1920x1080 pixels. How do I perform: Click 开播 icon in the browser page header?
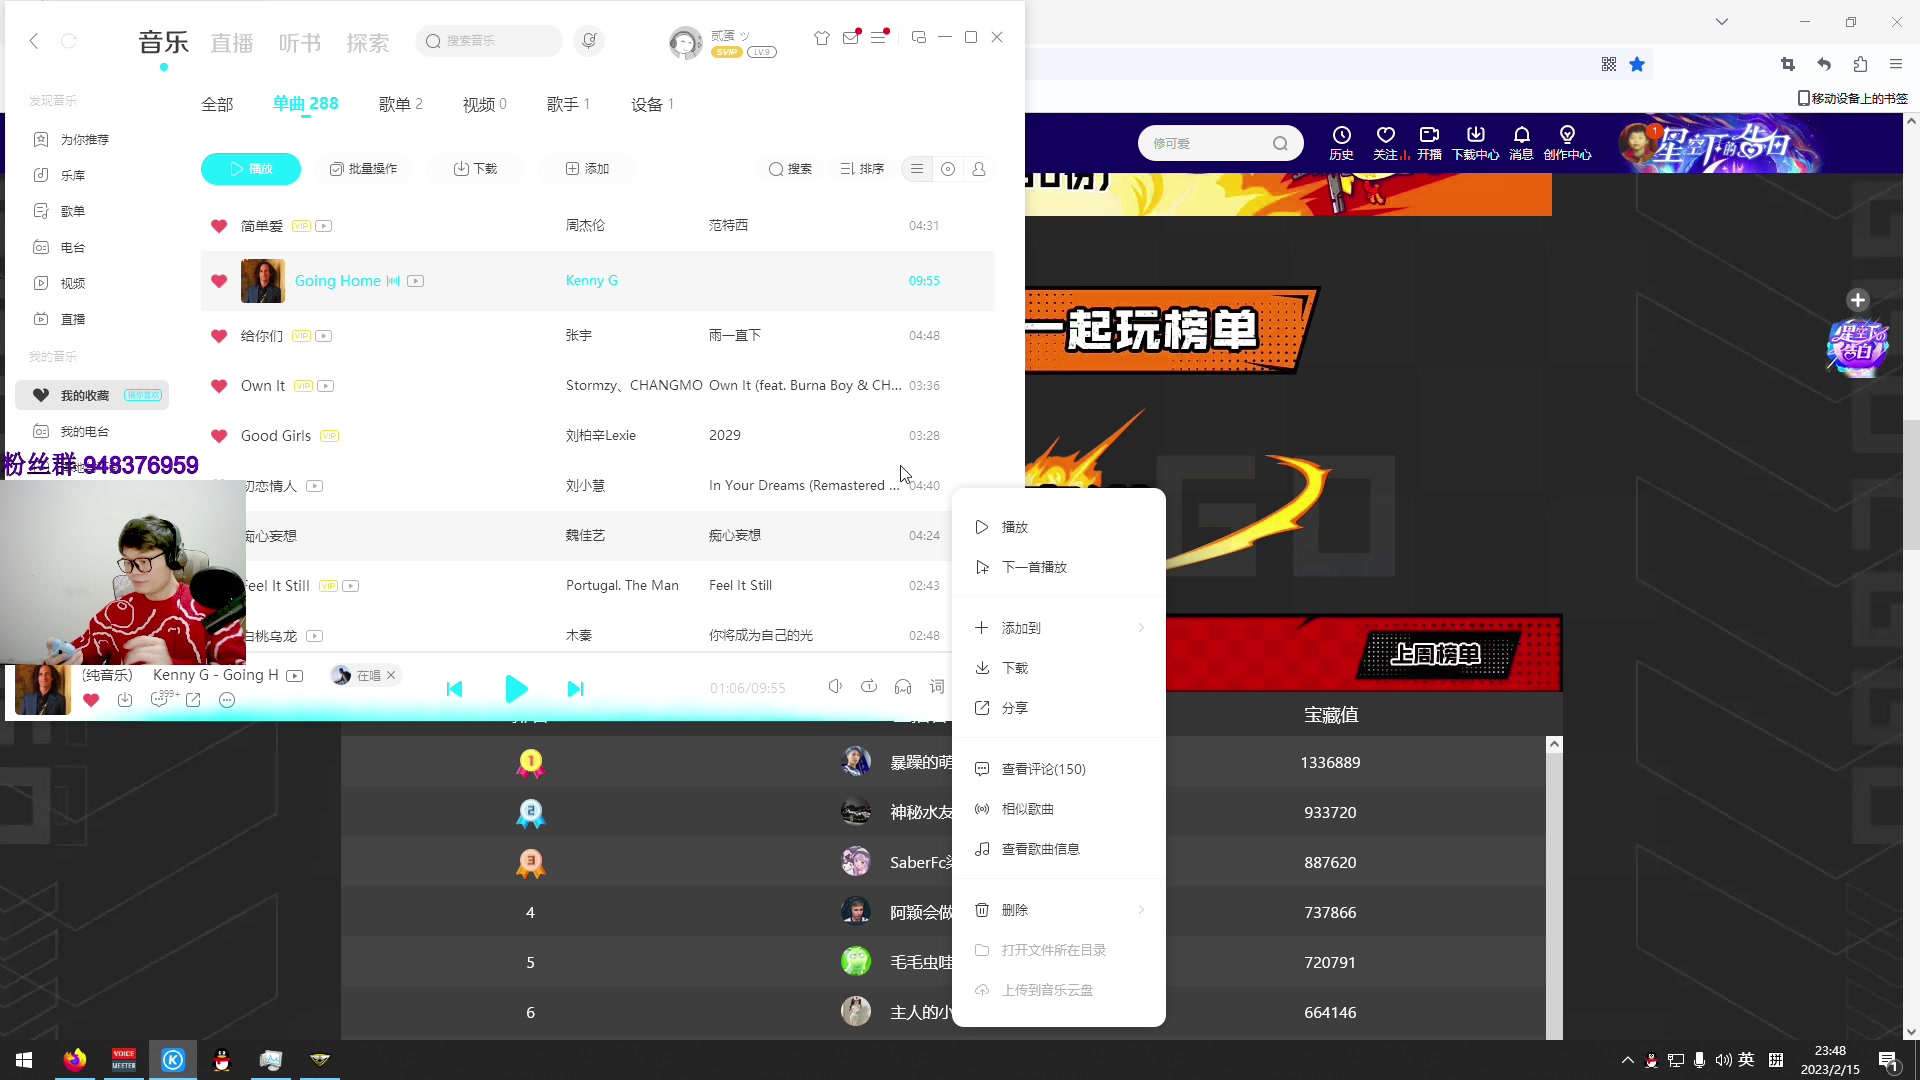pyautogui.click(x=1429, y=143)
